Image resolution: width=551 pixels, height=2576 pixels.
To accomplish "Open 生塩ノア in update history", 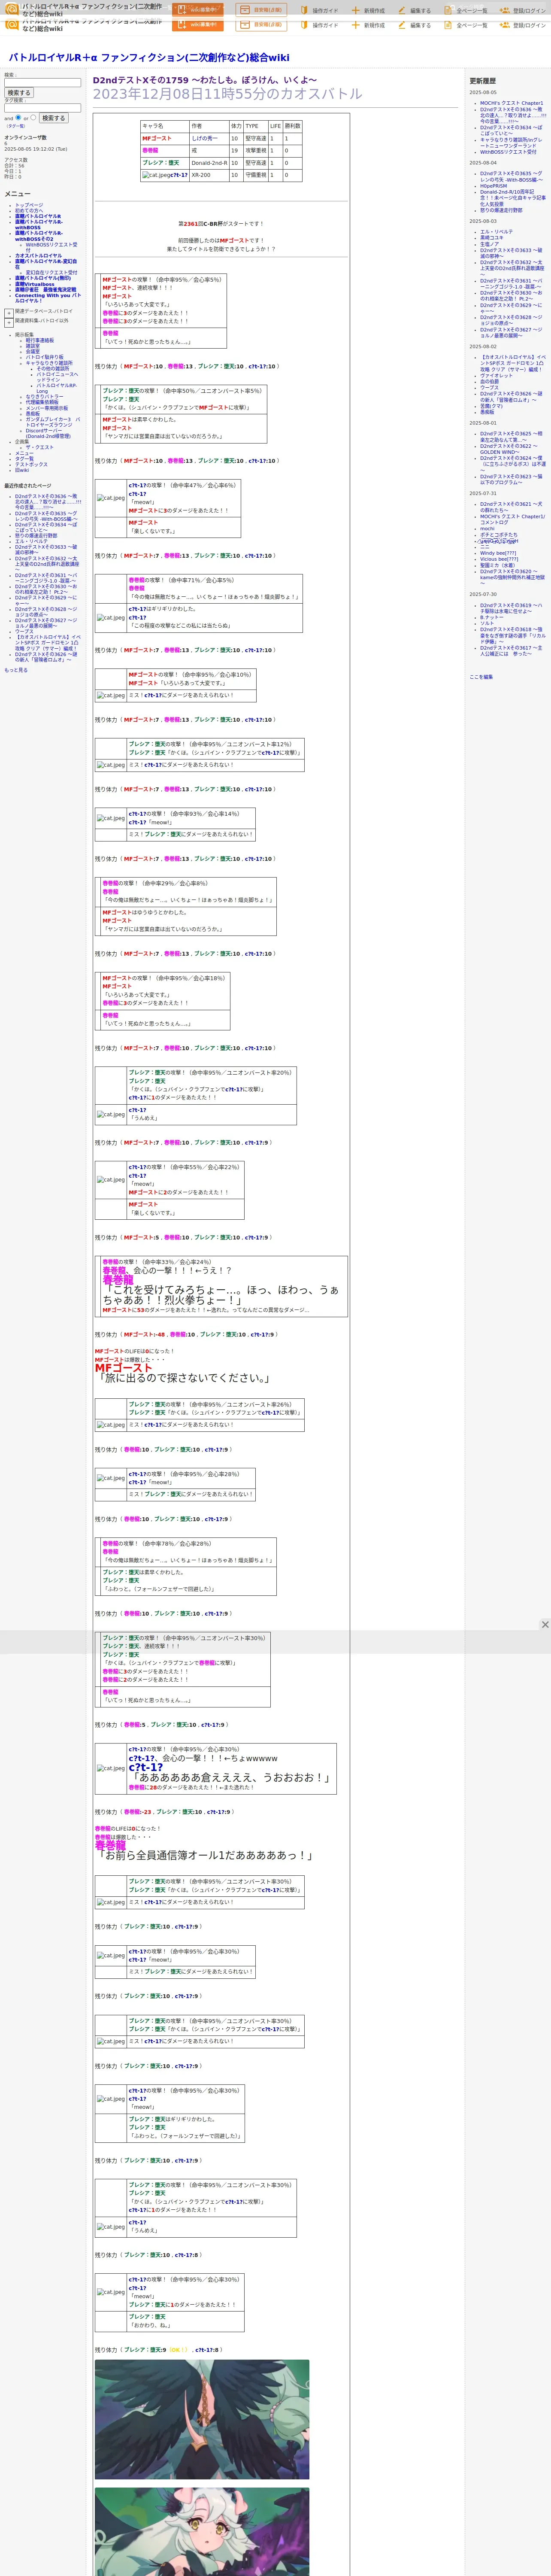I will coord(489,244).
